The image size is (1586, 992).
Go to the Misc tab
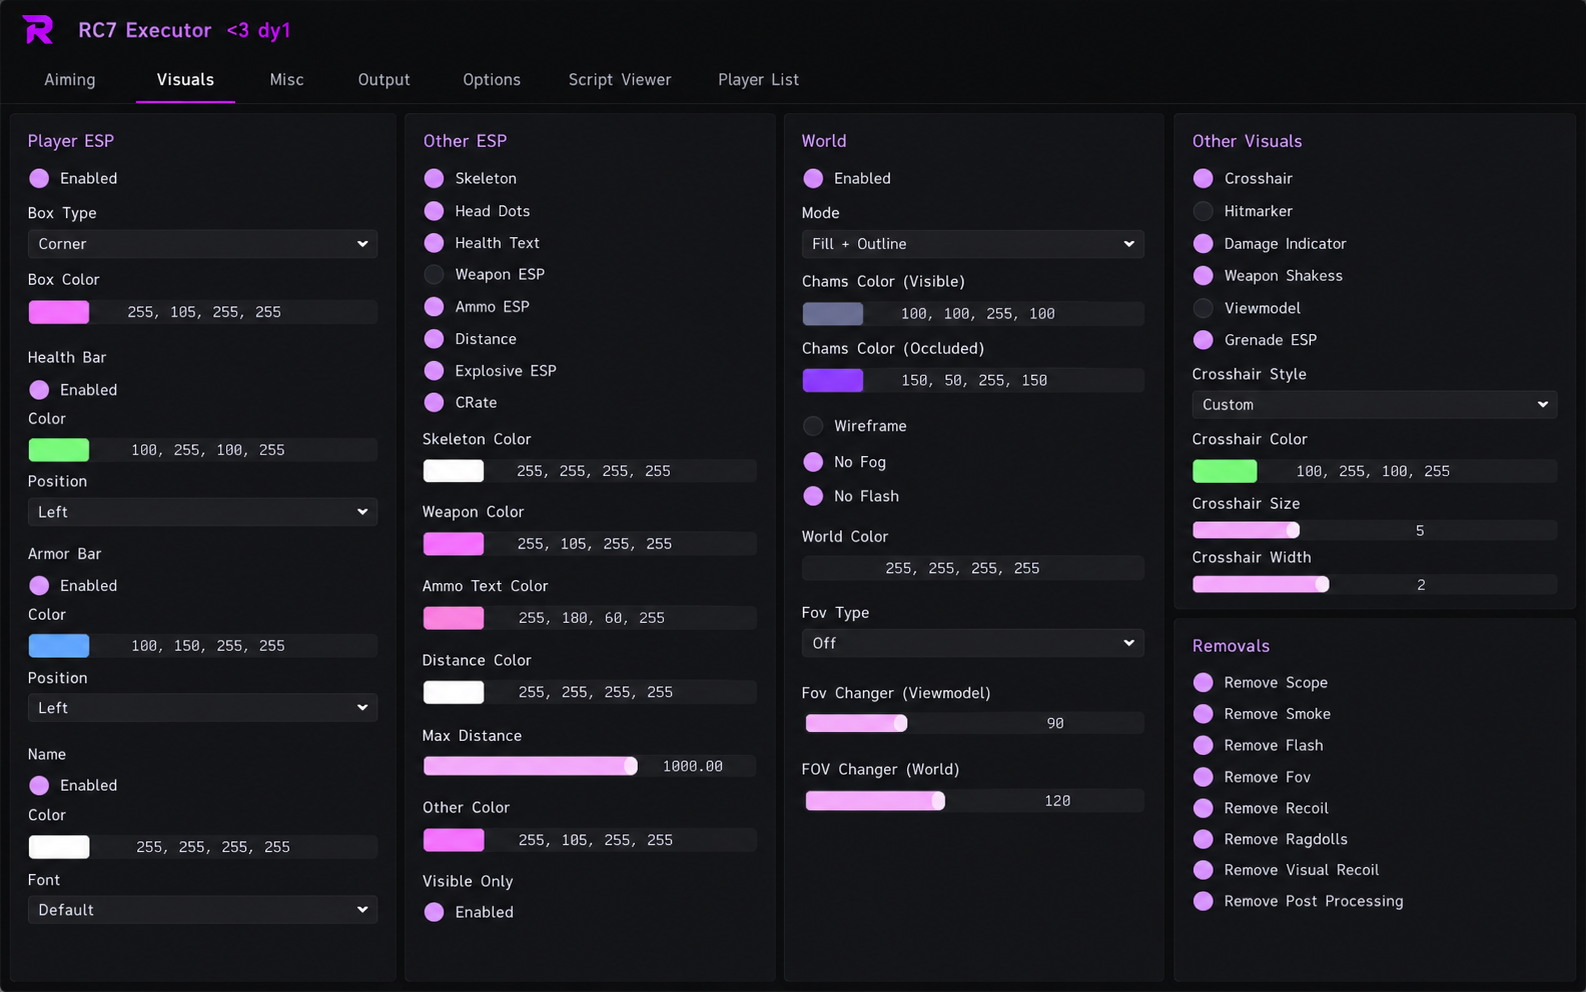pyautogui.click(x=287, y=80)
